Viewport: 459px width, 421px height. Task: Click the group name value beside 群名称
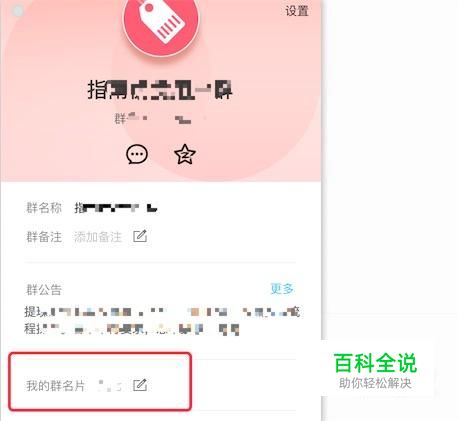[x=116, y=208]
